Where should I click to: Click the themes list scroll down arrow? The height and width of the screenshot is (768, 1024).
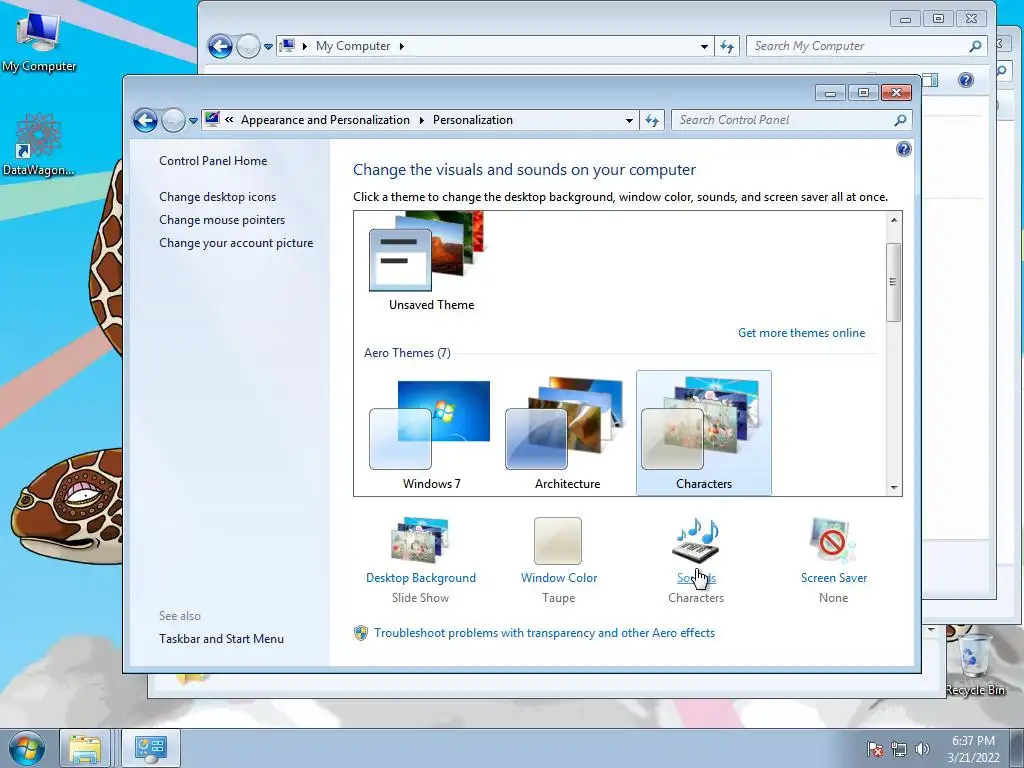894,488
